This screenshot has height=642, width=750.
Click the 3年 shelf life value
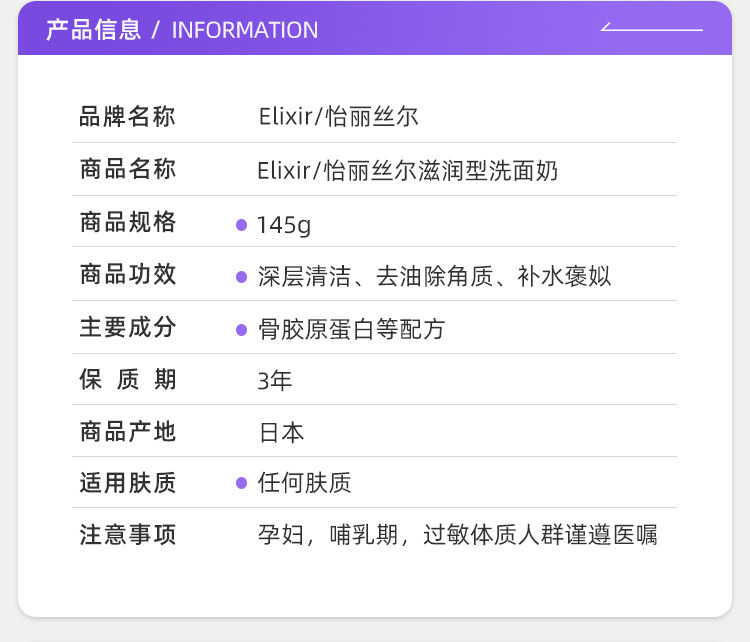[x=274, y=381]
